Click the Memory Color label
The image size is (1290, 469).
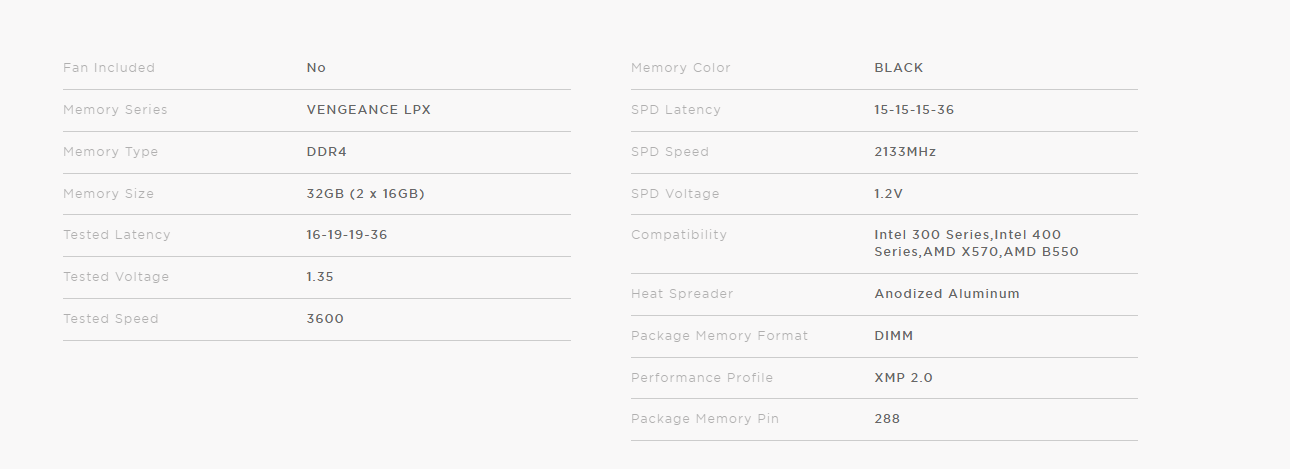click(680, 68)
